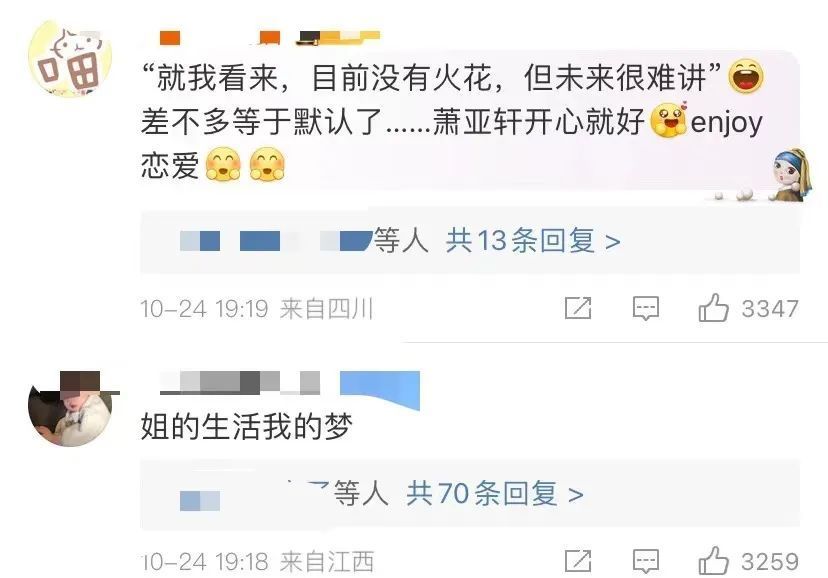Tap the 3259 like count
The image size is (828, 578).
click(770, 562)
